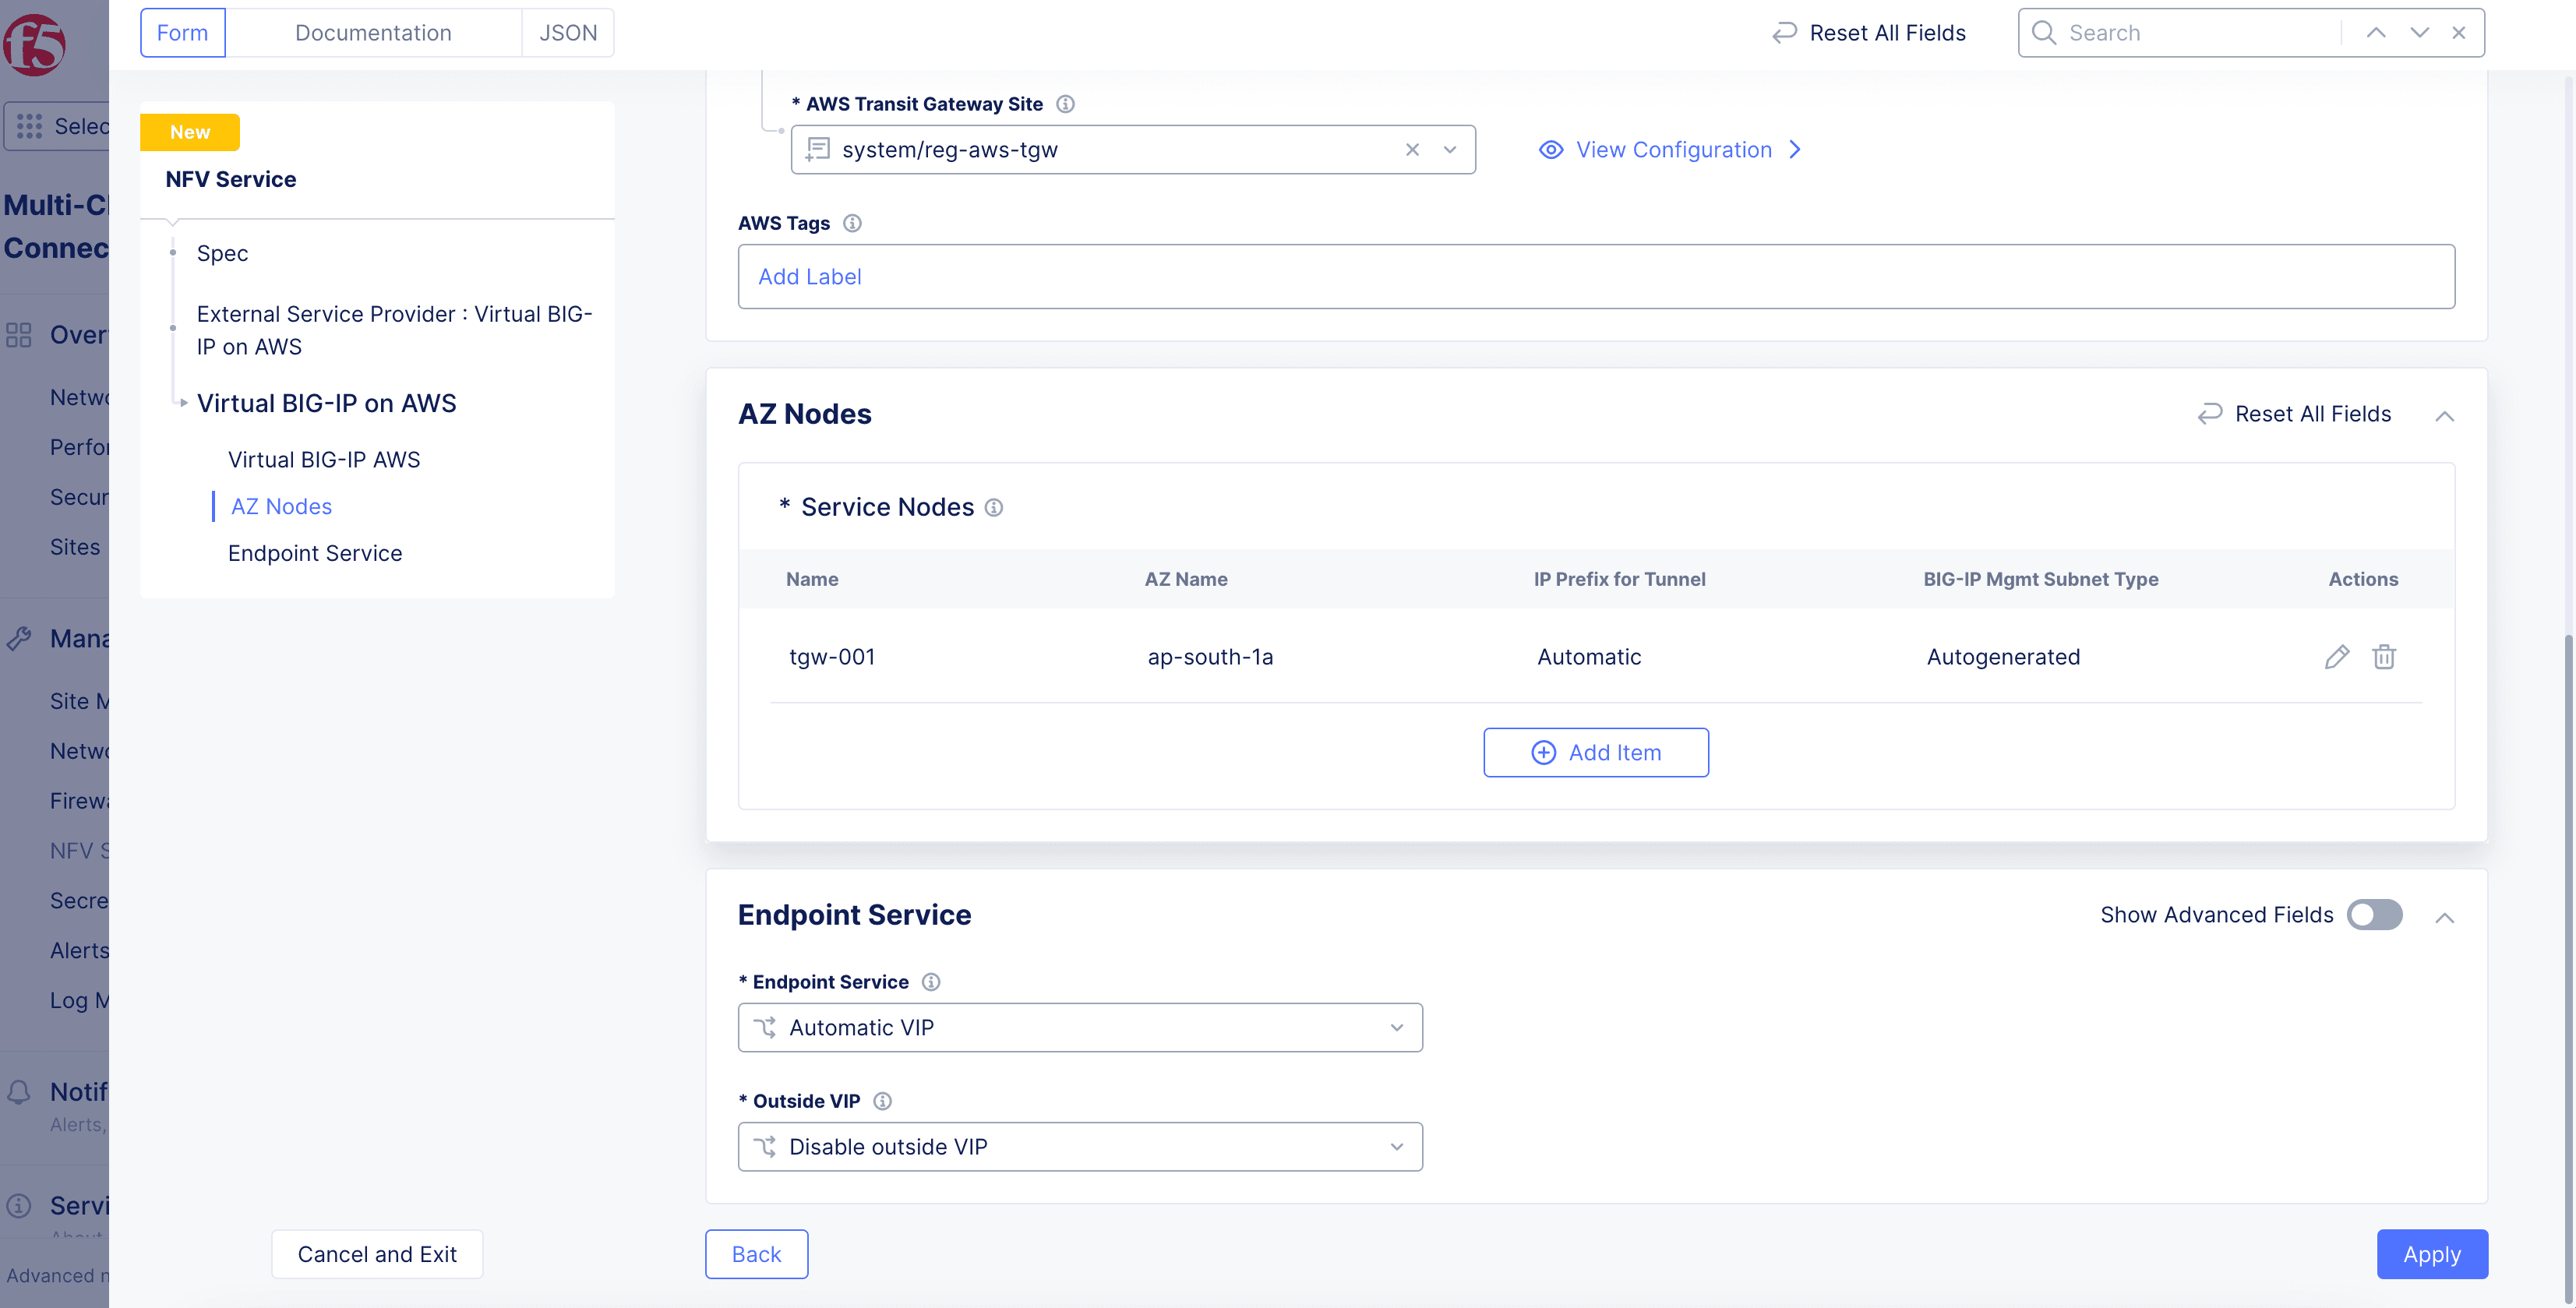Click the app grid selector icon
This screenshot has width=2576, height=1308.
tap(29, 126)
